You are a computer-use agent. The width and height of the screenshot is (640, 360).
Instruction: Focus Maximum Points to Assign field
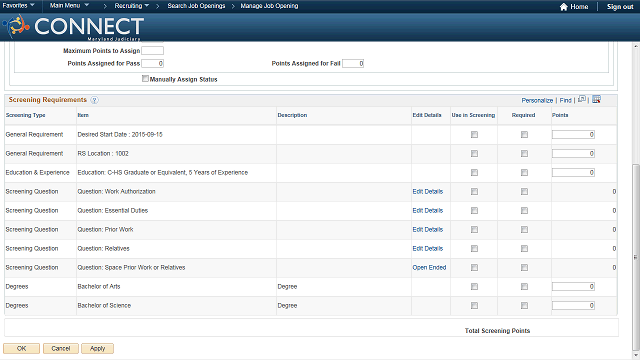tap(153, 51)
